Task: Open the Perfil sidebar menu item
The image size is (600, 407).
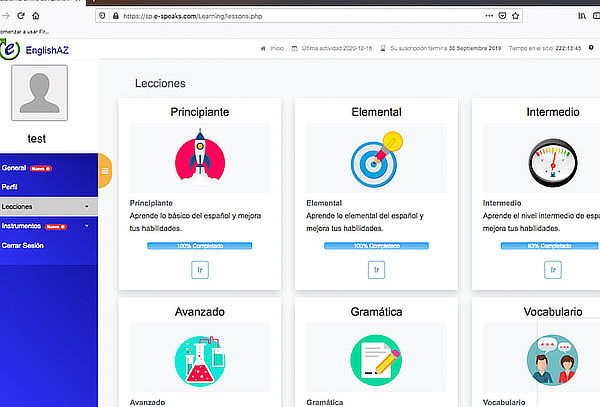Action: (10, 187)
